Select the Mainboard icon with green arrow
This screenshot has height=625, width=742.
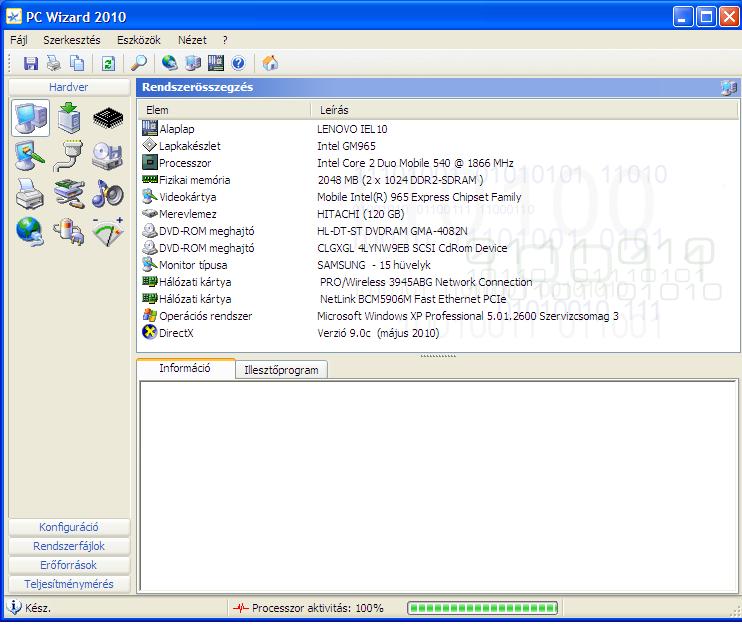pos(70,118)
